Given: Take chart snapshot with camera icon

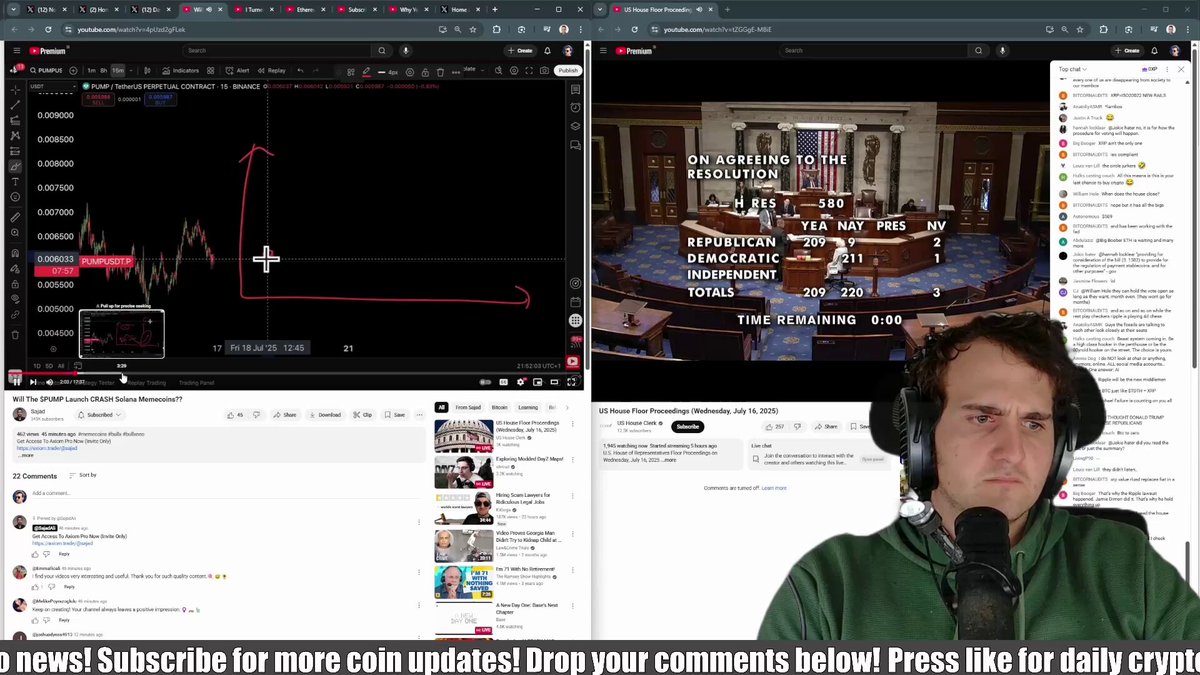Looking at the screenshot, I should click(544, 71).
